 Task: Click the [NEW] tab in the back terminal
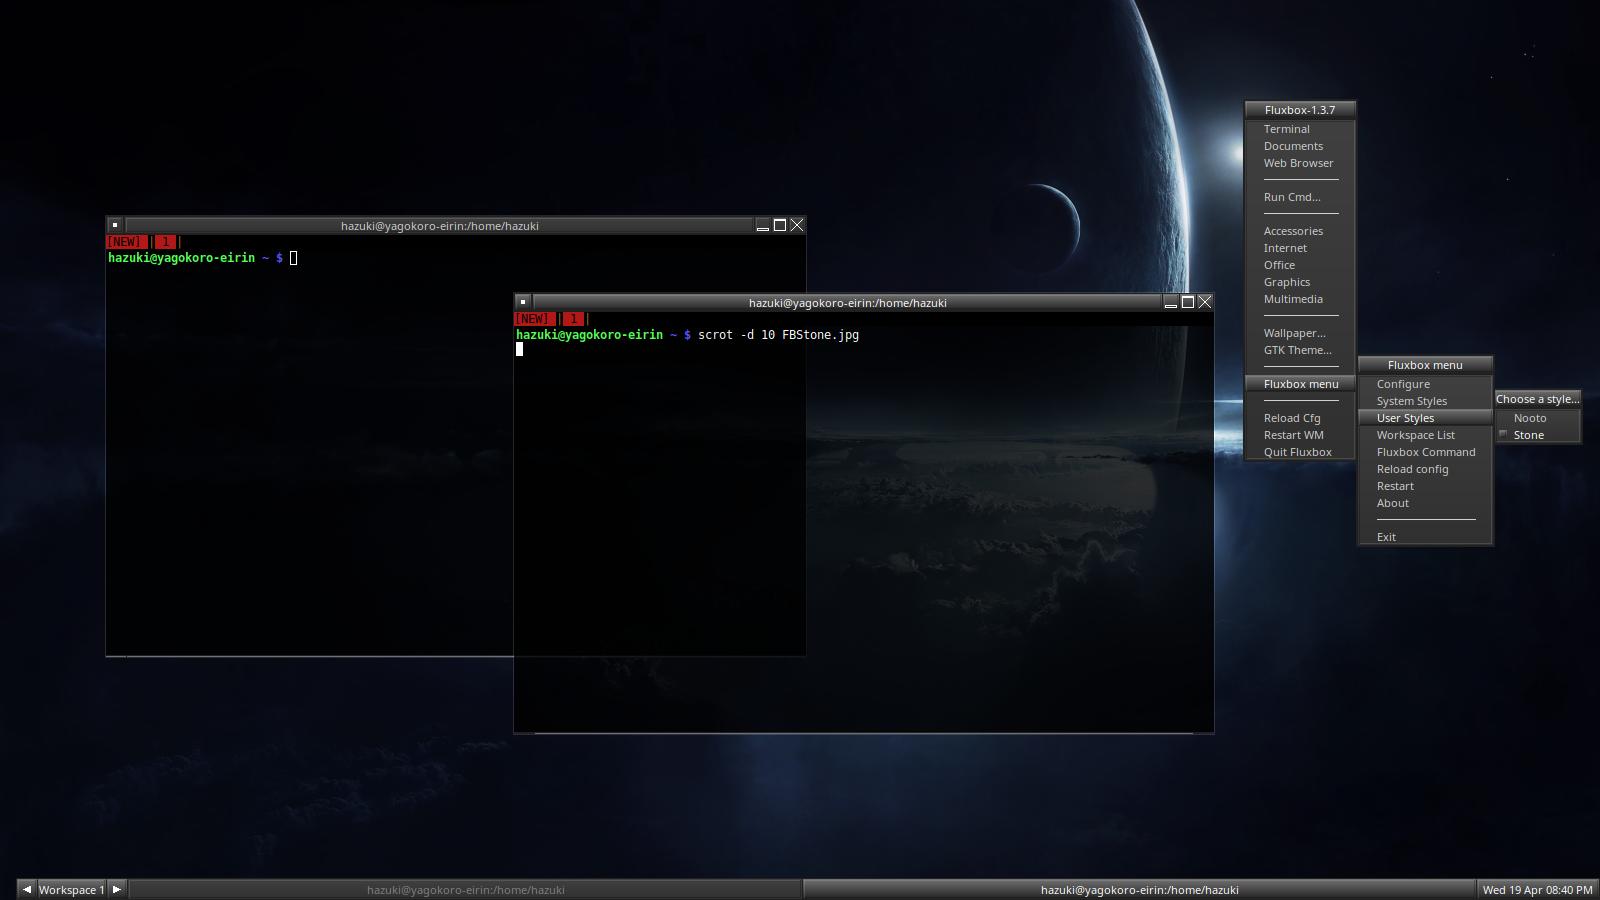(x=125, y=242)
